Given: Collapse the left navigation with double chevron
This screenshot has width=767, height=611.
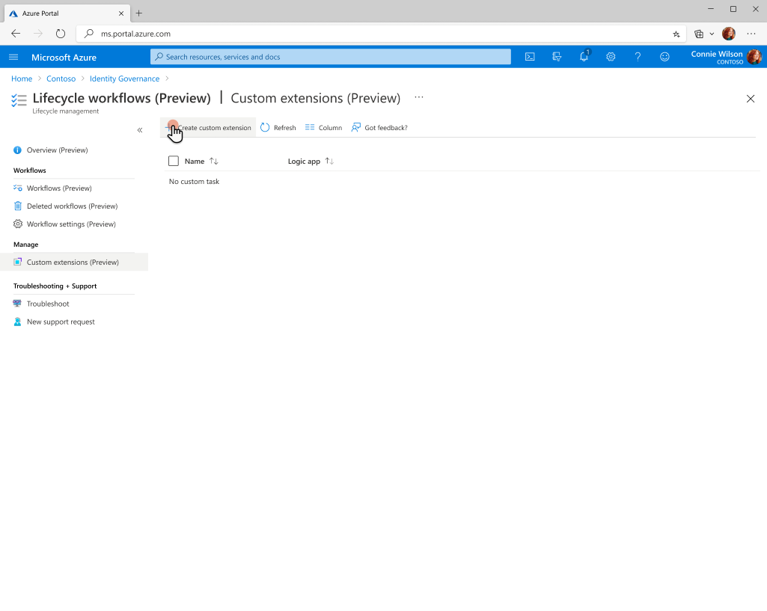Looking at the screenshot, I should coord(140,130).
